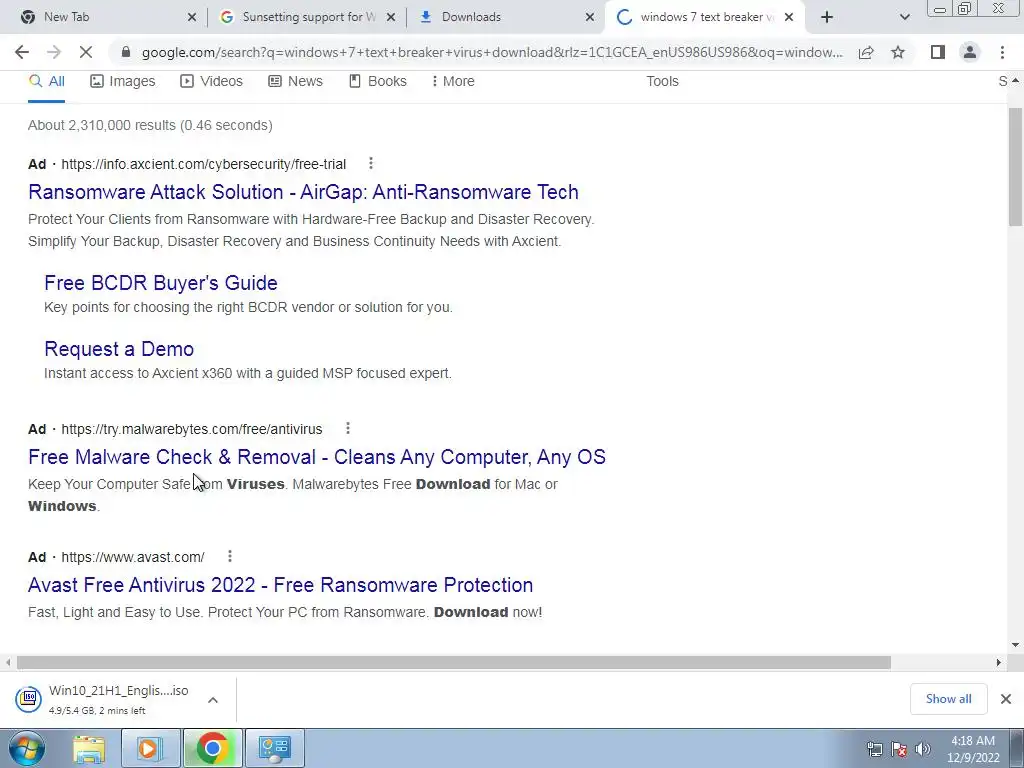1024x768 pixels.
Task: Open the Windows Start menu orb
Action: click(27, 748)
